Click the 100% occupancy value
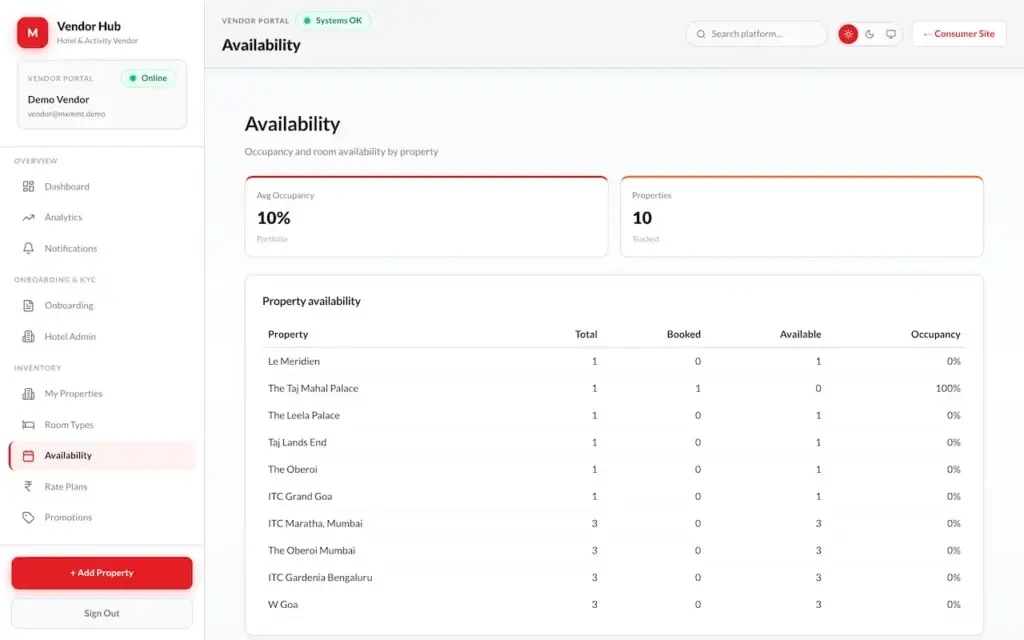Screen dimensions: 1024x640 (x=948, y=389)
